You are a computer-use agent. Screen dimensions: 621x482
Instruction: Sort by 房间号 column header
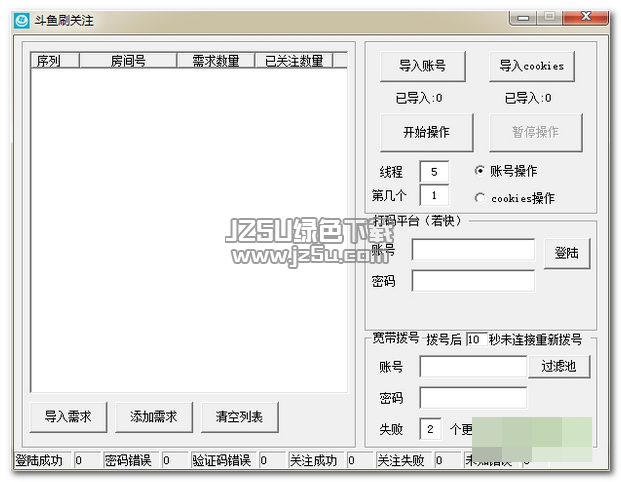pyautogui.click(x=128, y=61)
